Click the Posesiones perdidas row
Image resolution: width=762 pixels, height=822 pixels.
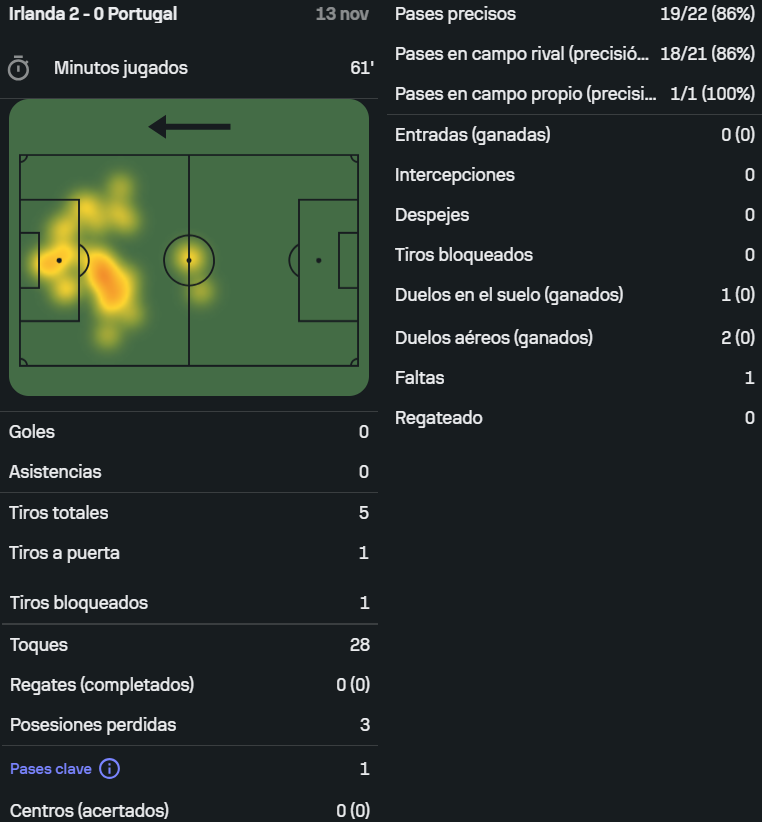pos(189,725)
